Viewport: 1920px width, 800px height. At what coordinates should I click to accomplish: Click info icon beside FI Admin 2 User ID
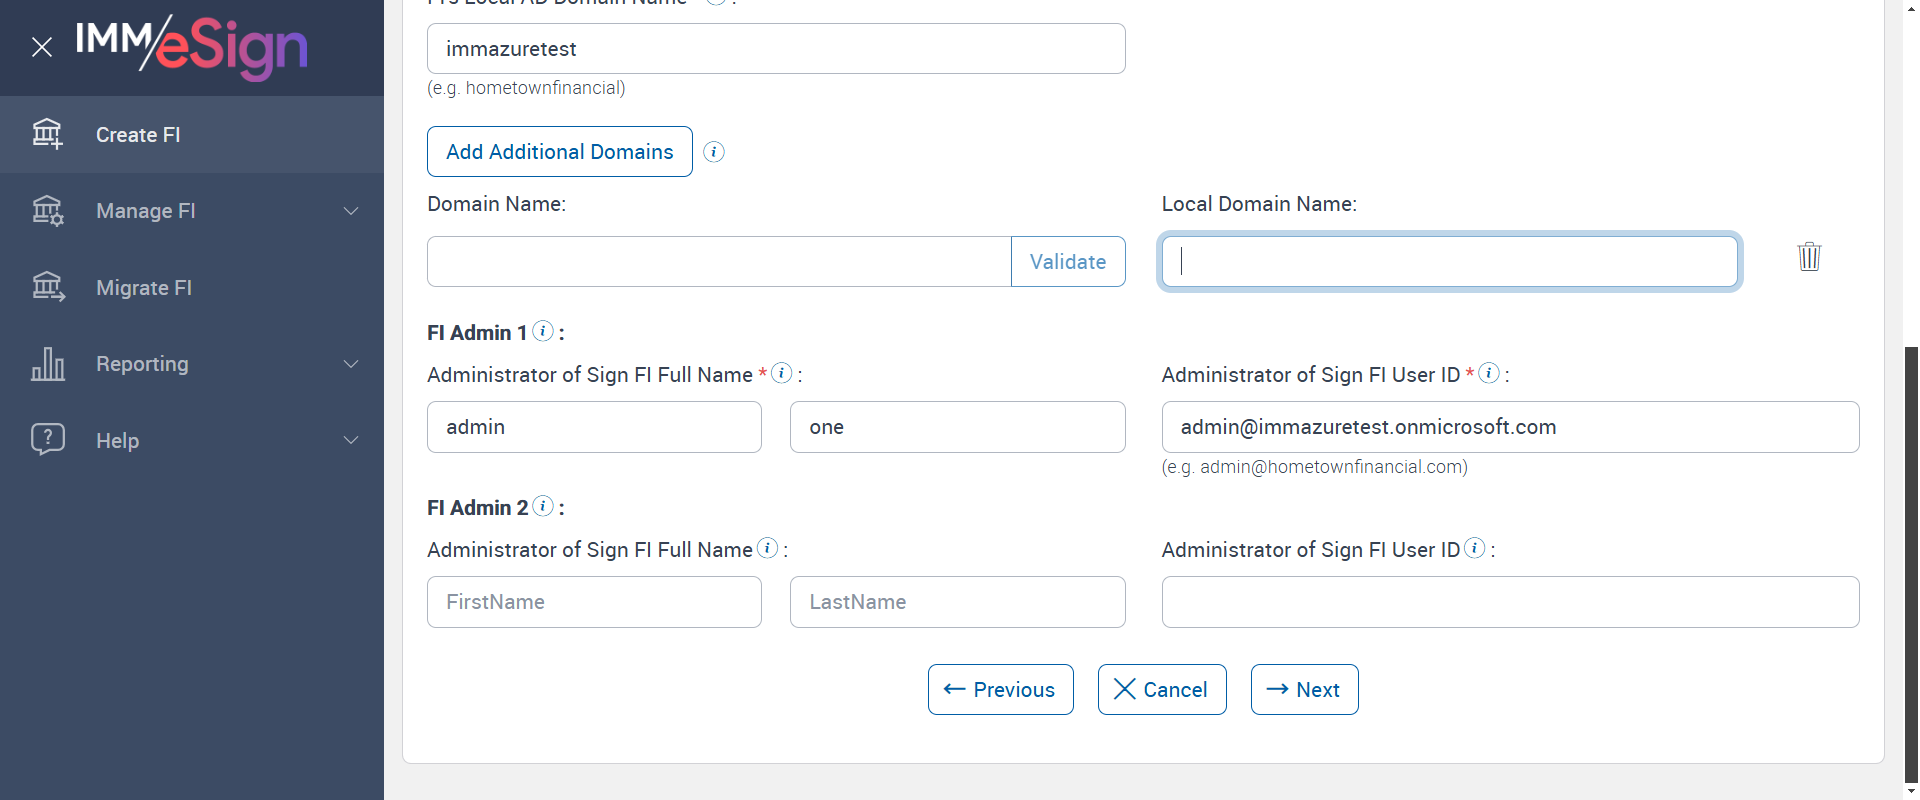pyautogui.click(x=1475, y=548)
